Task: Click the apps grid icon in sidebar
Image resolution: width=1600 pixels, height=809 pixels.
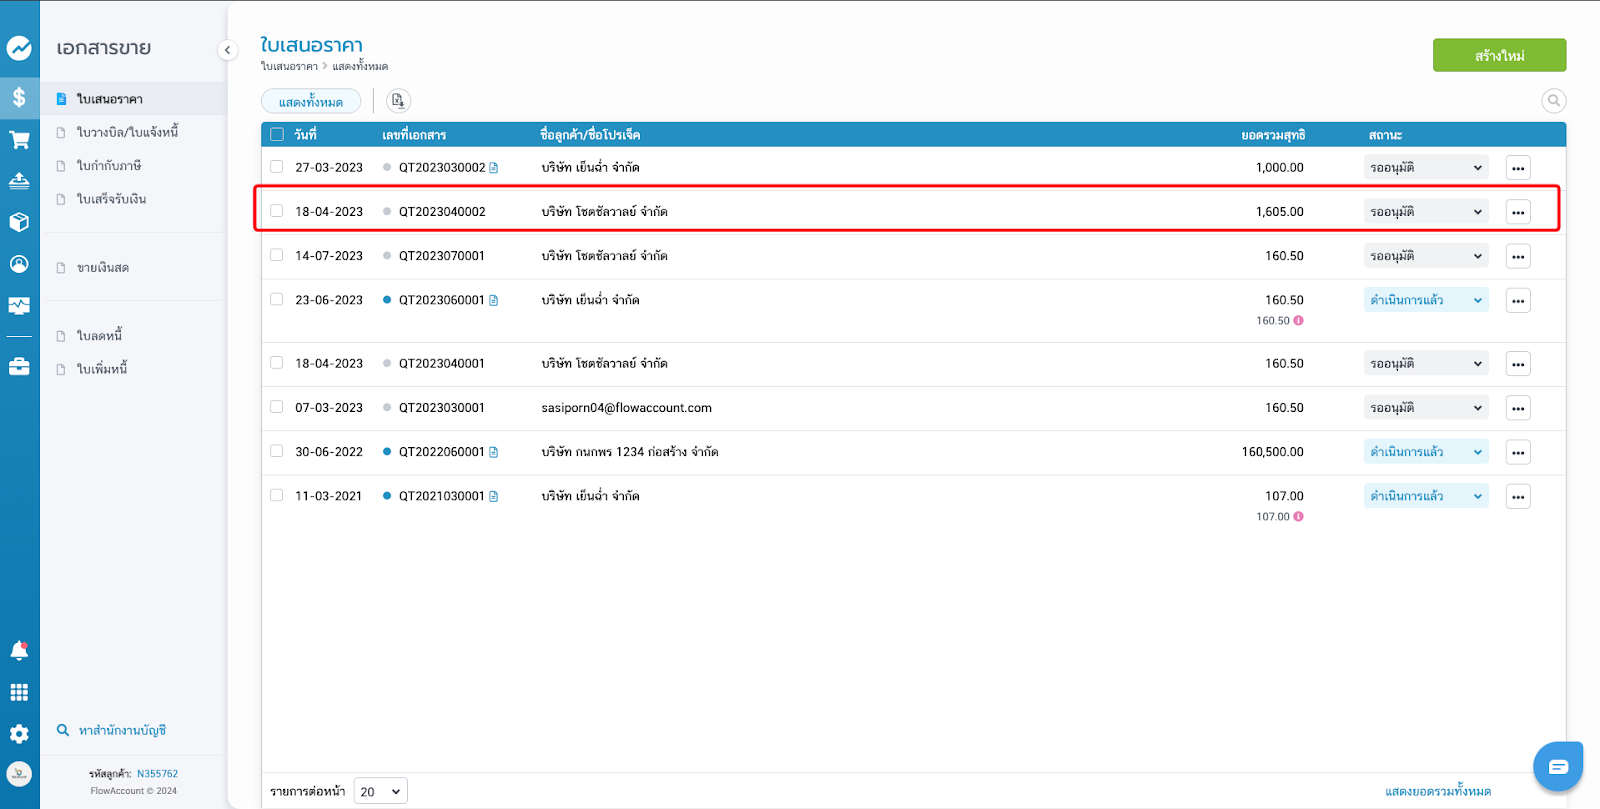Action: tap(19, 692)
